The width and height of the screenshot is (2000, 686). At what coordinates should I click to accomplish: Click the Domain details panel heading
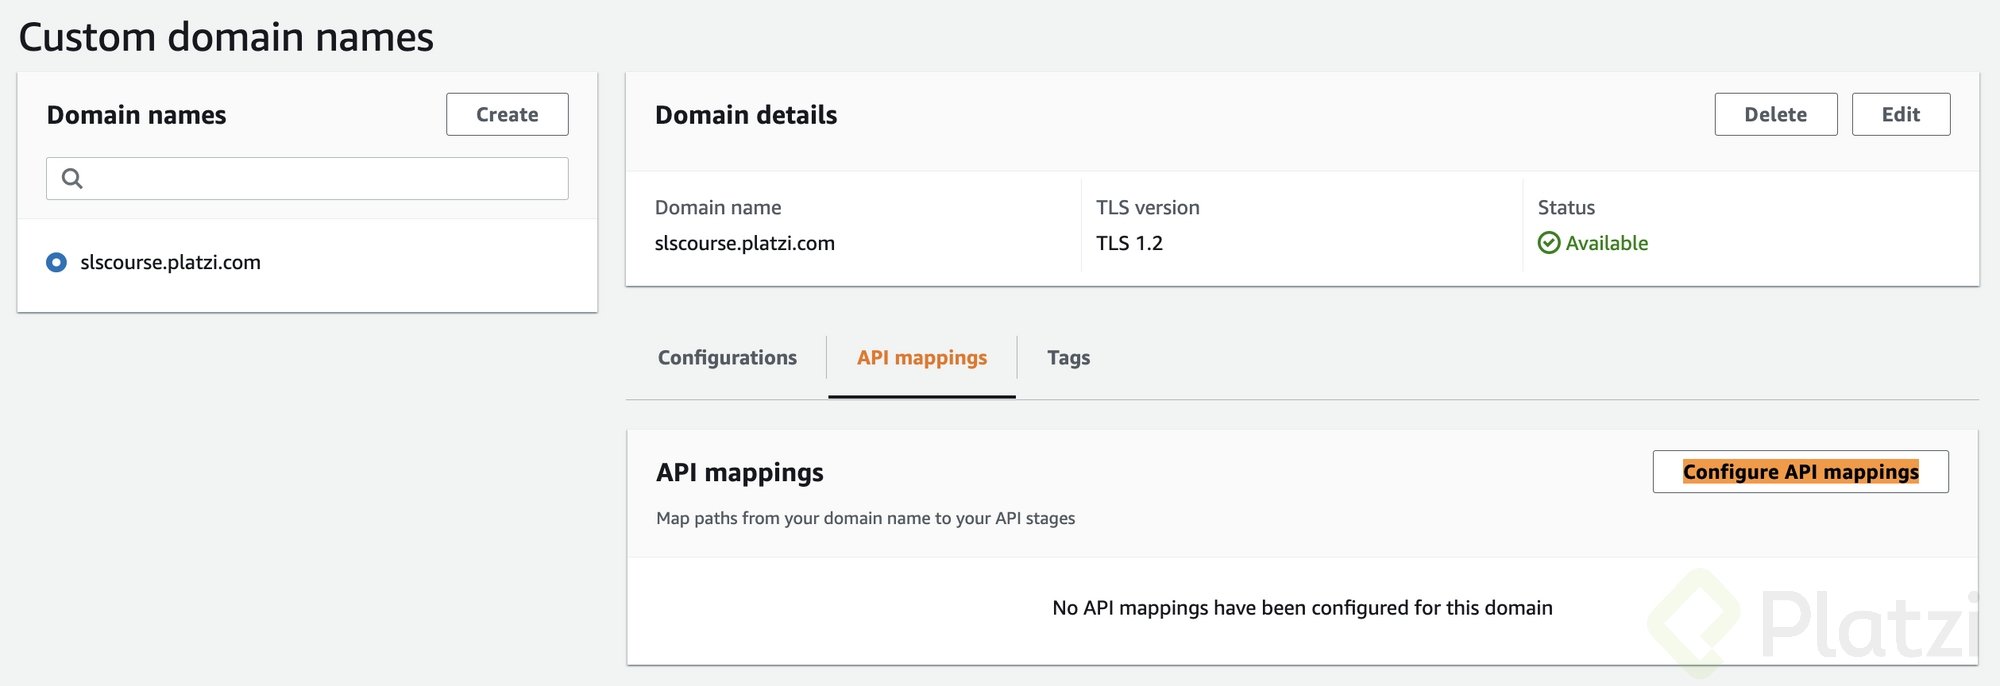(746, 115)
